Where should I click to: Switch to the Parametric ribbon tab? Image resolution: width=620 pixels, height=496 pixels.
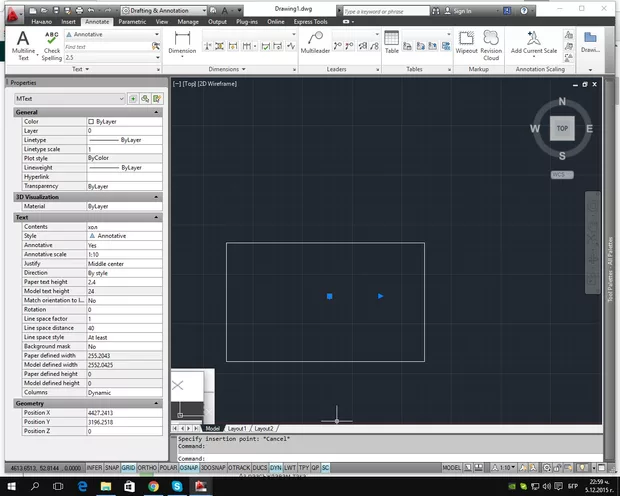click(x=132, y=20)
